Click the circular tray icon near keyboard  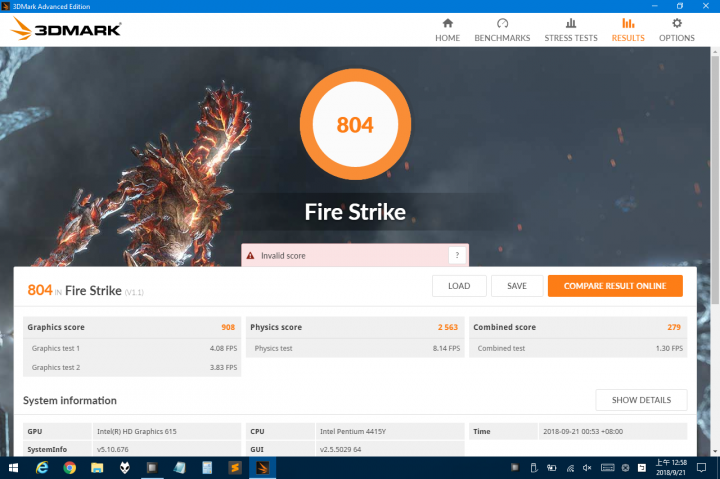point(625,468)
